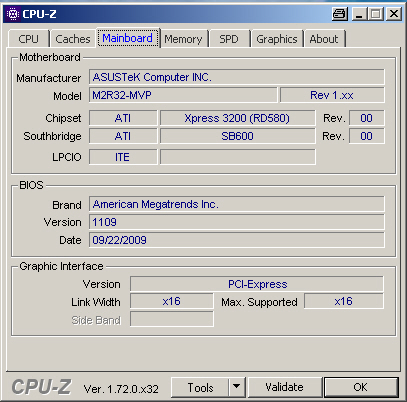
Task: Click the BIOS date 09/22/2009
Action: [237, 240]
